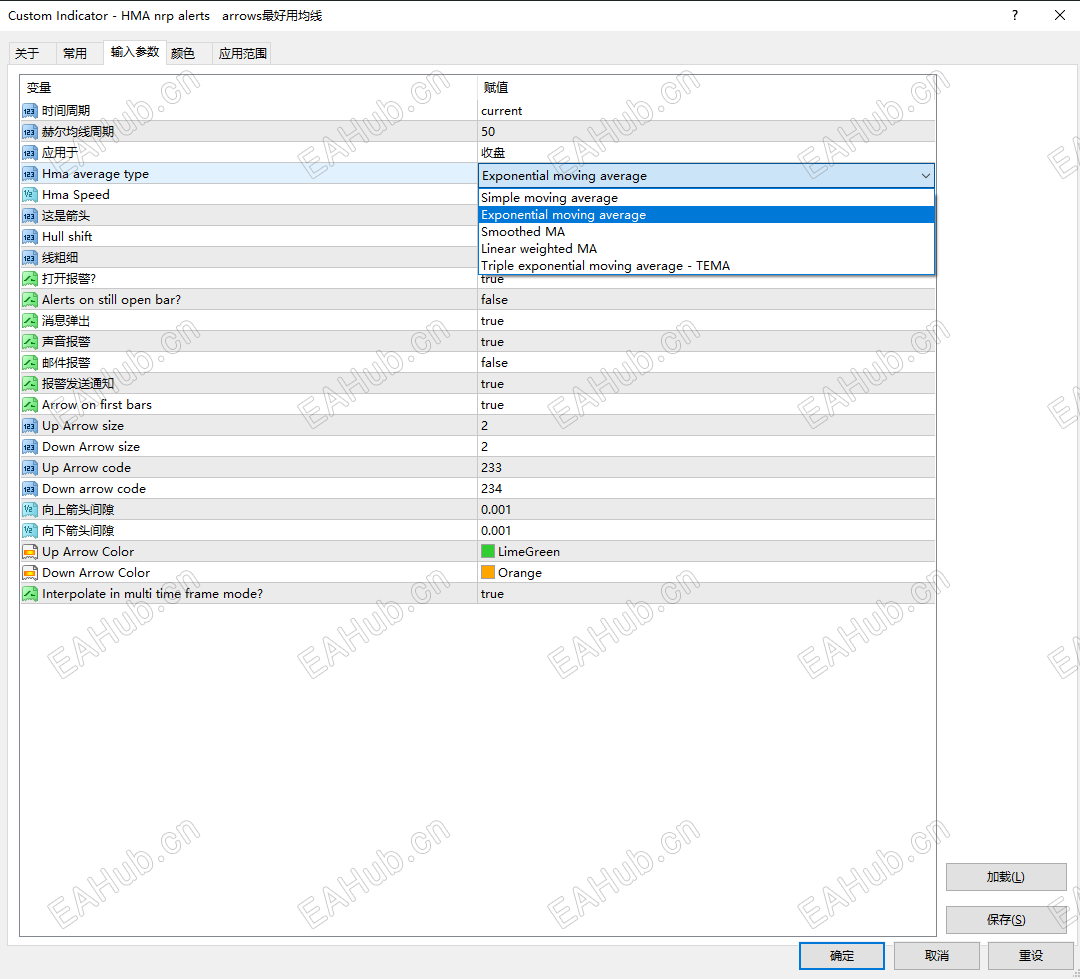Click the Orange color swatch
The width and height of the screenshot is (1080, 979).
pyautogui.click(x=488, y=573)
